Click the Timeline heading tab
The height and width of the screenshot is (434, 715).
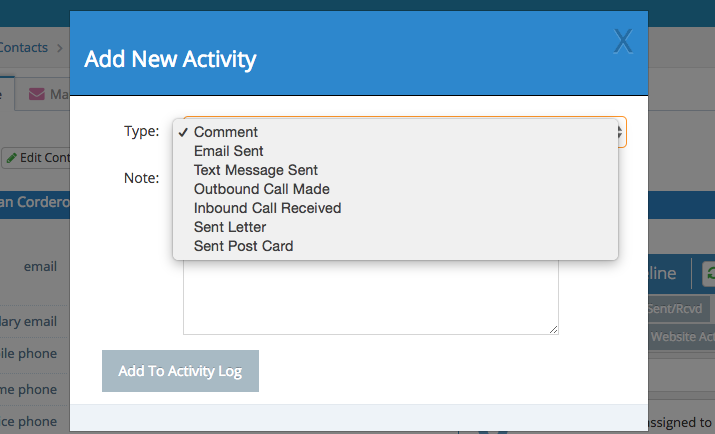pos(663,274)
